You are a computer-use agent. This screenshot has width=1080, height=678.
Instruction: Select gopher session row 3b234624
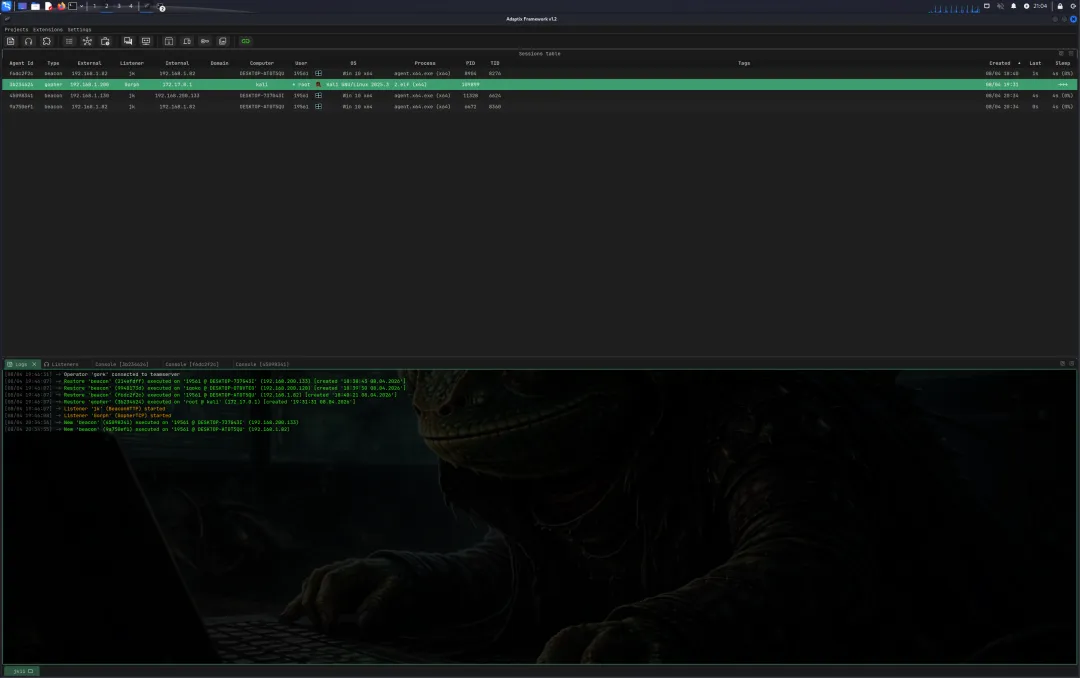point(540,84)
